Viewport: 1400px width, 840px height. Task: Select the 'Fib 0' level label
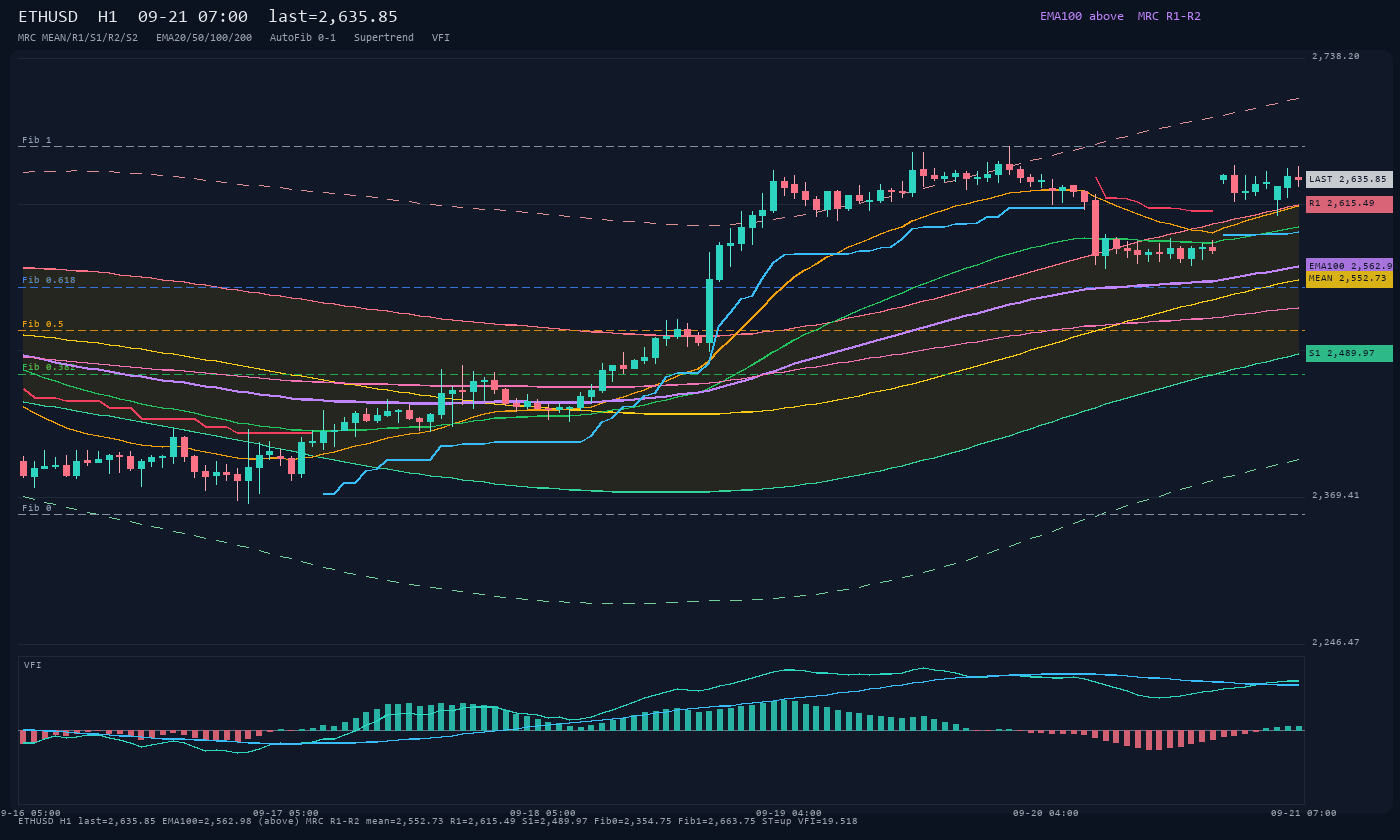pos(37,508)
